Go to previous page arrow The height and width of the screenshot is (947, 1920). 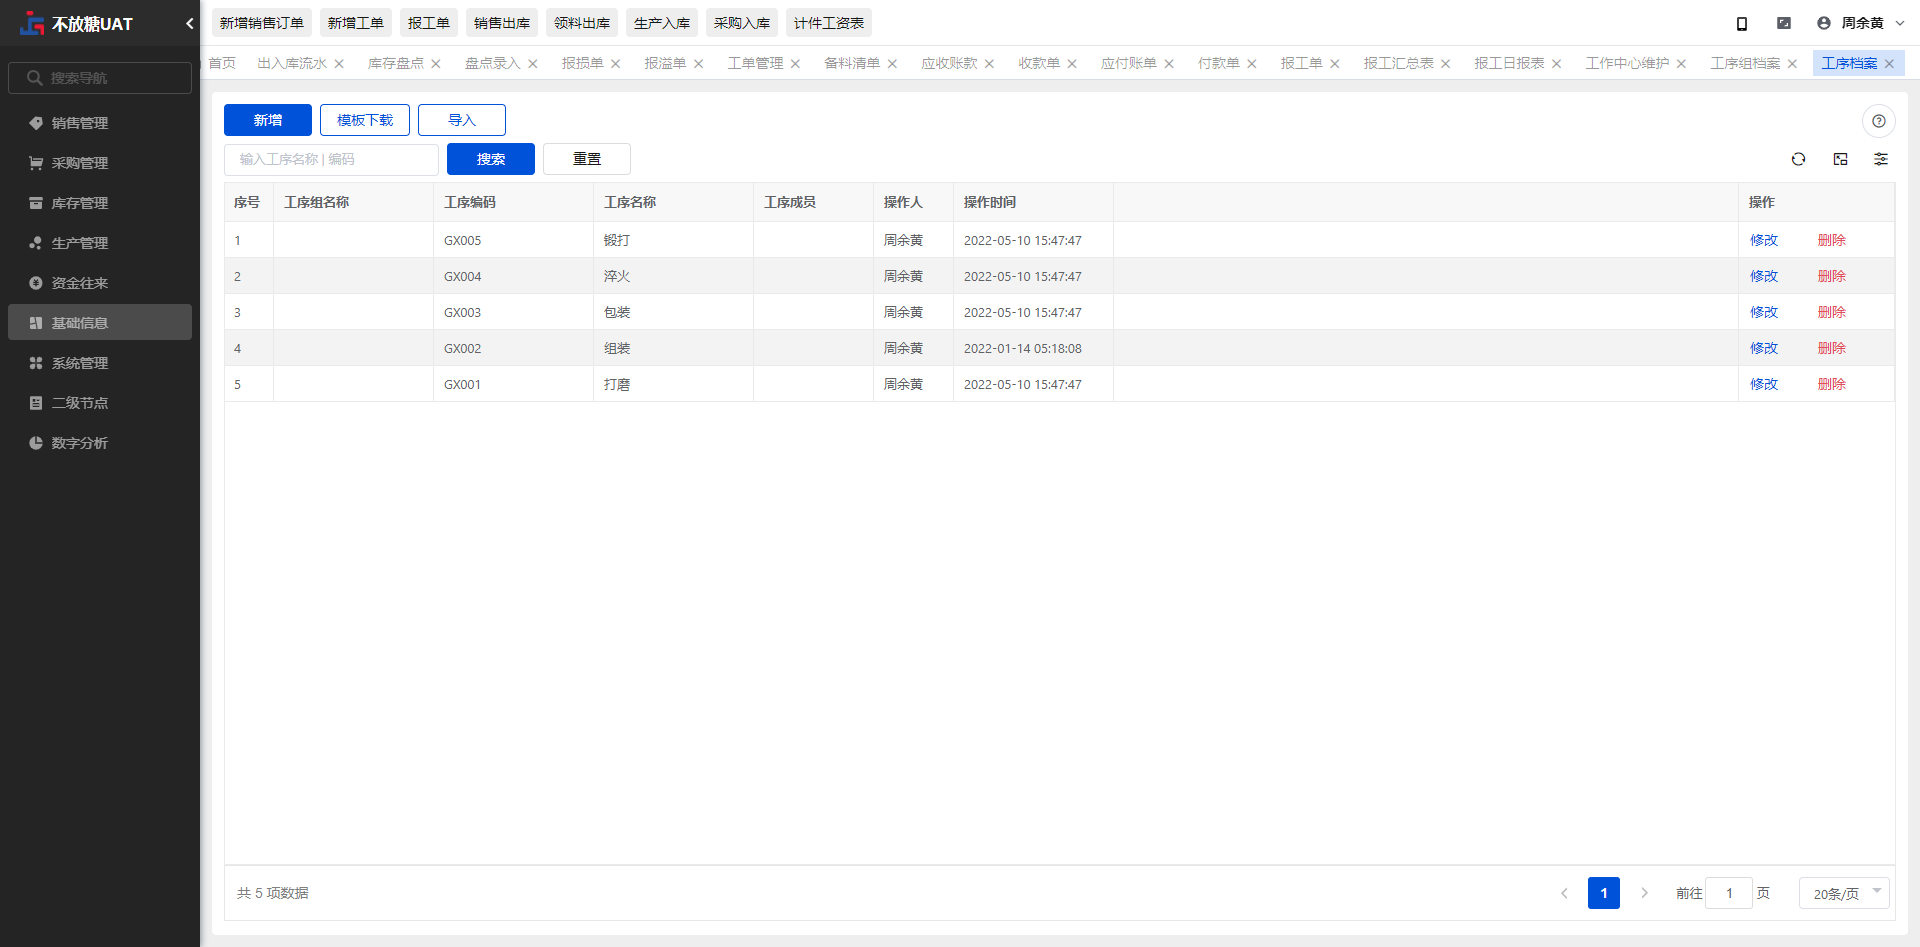pyautogui.click(x=1564, y=893)
